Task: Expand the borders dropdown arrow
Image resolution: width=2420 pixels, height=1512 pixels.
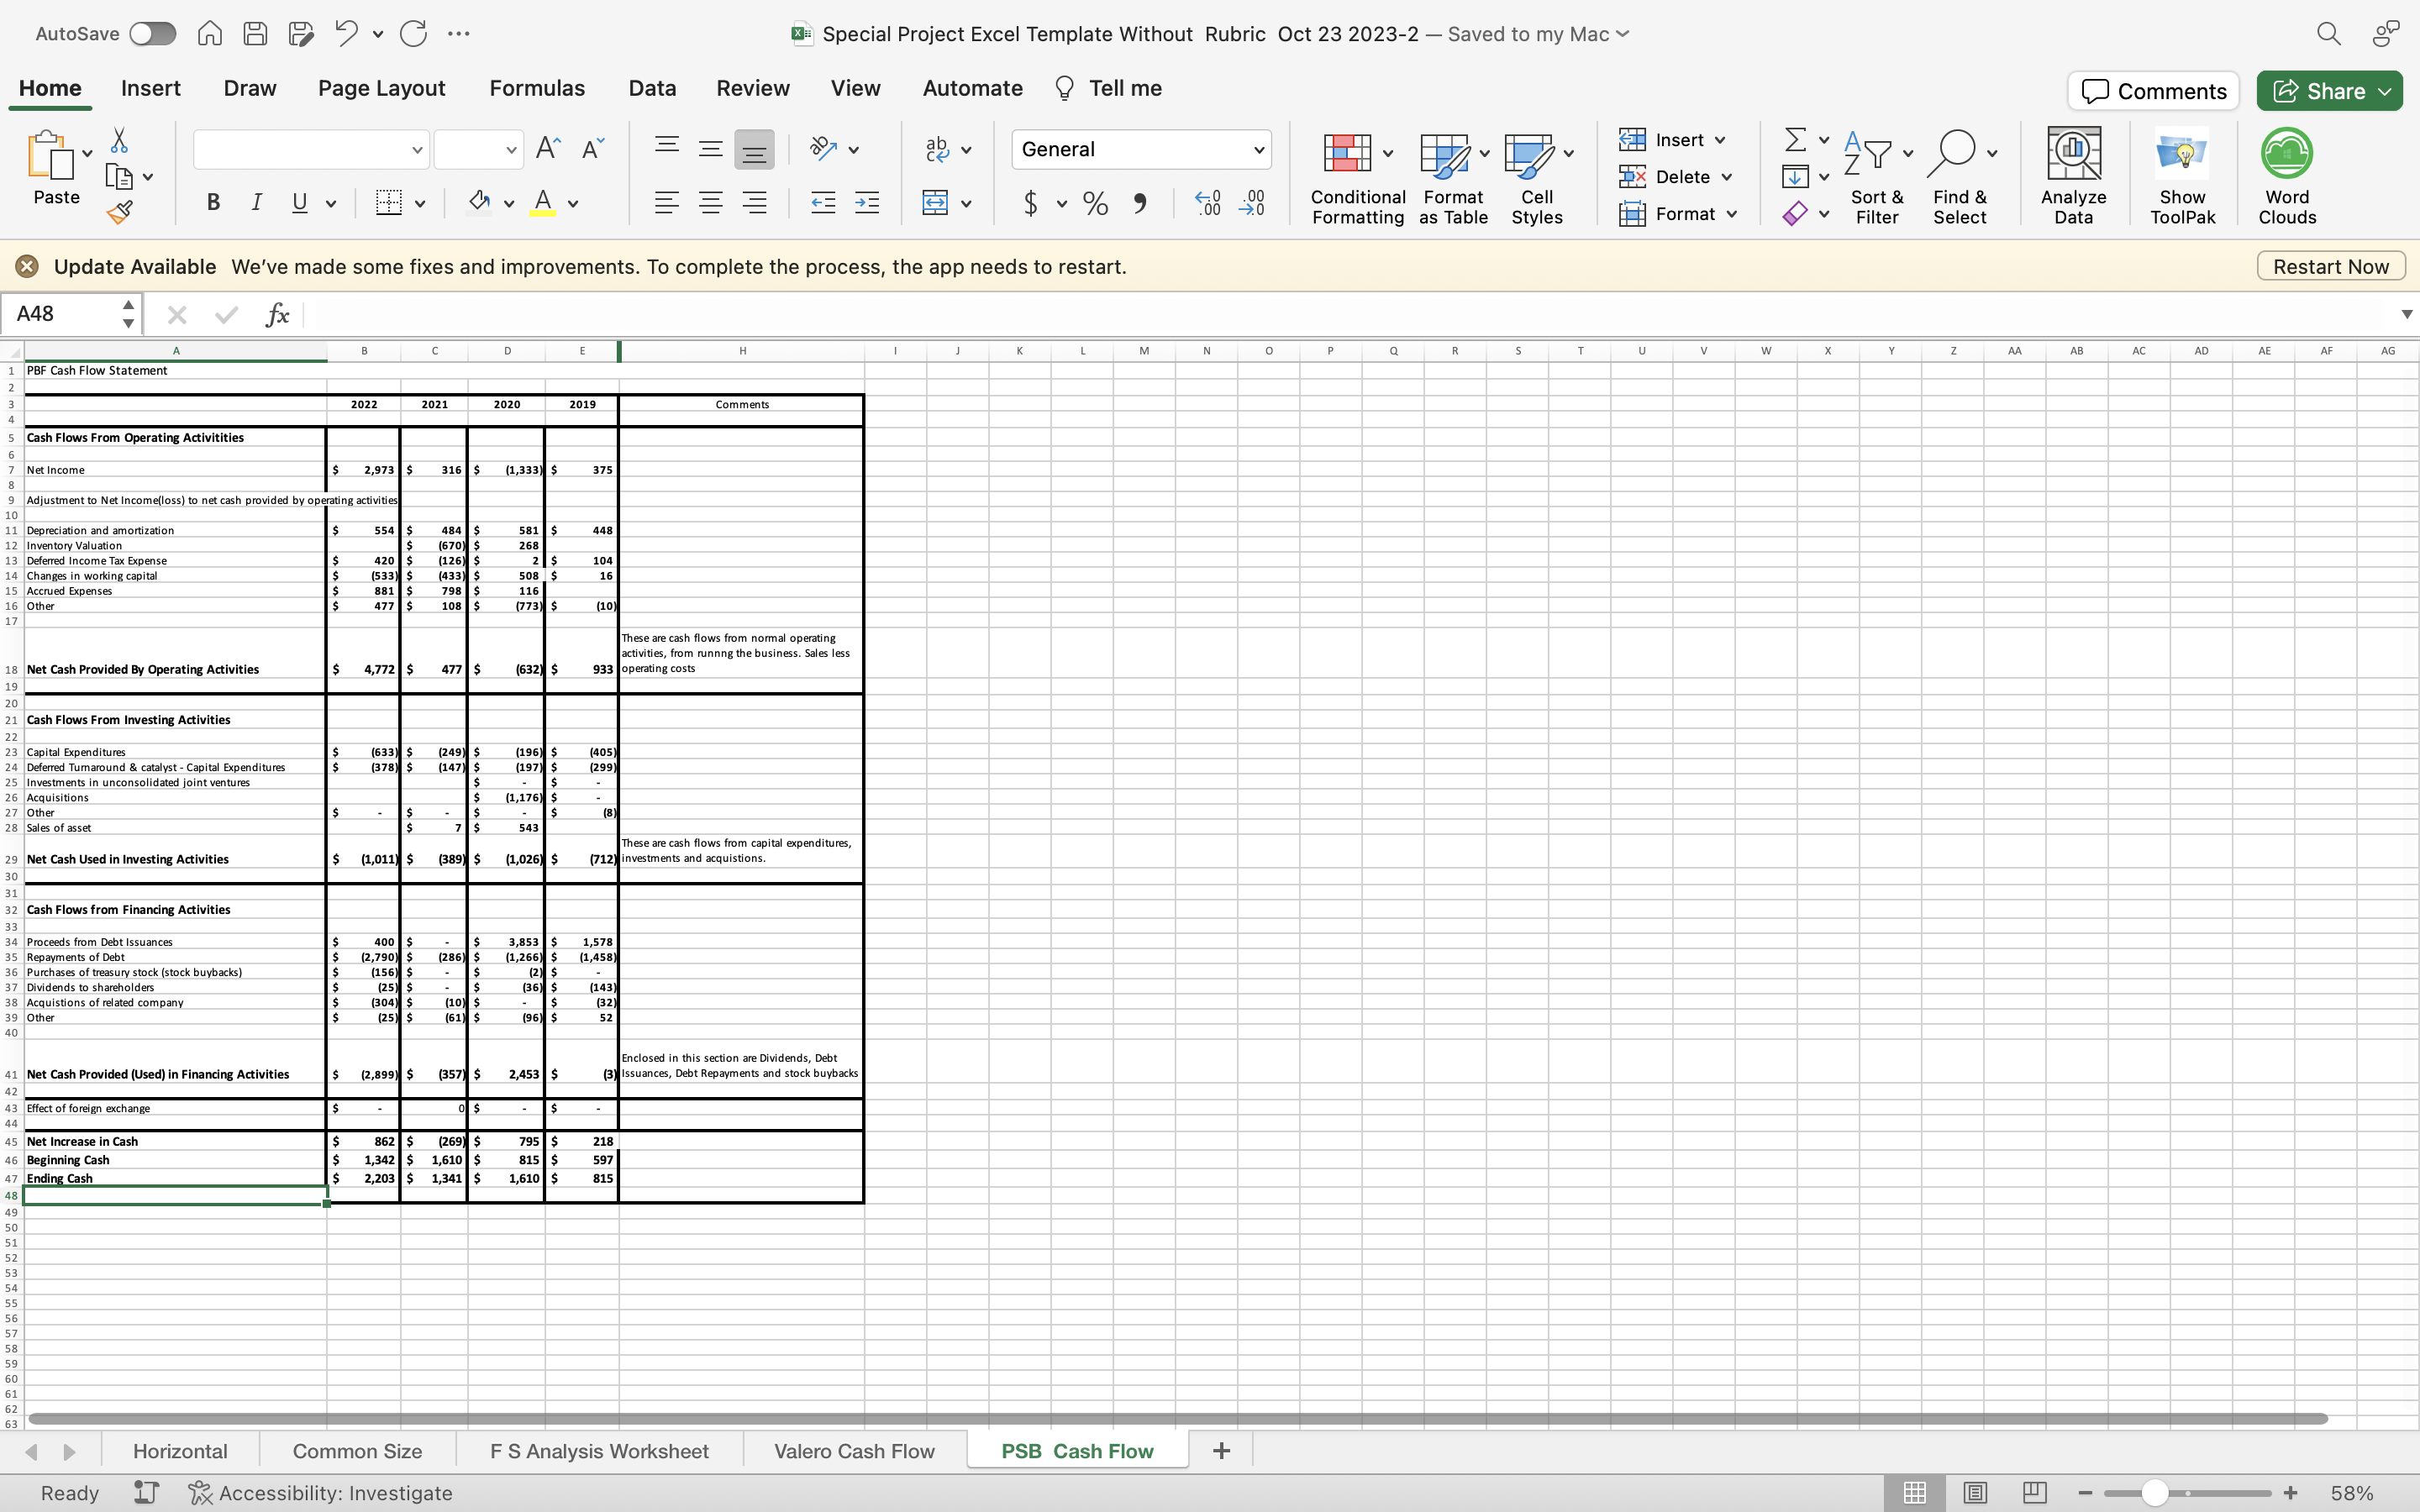Action: coord(420,204)
